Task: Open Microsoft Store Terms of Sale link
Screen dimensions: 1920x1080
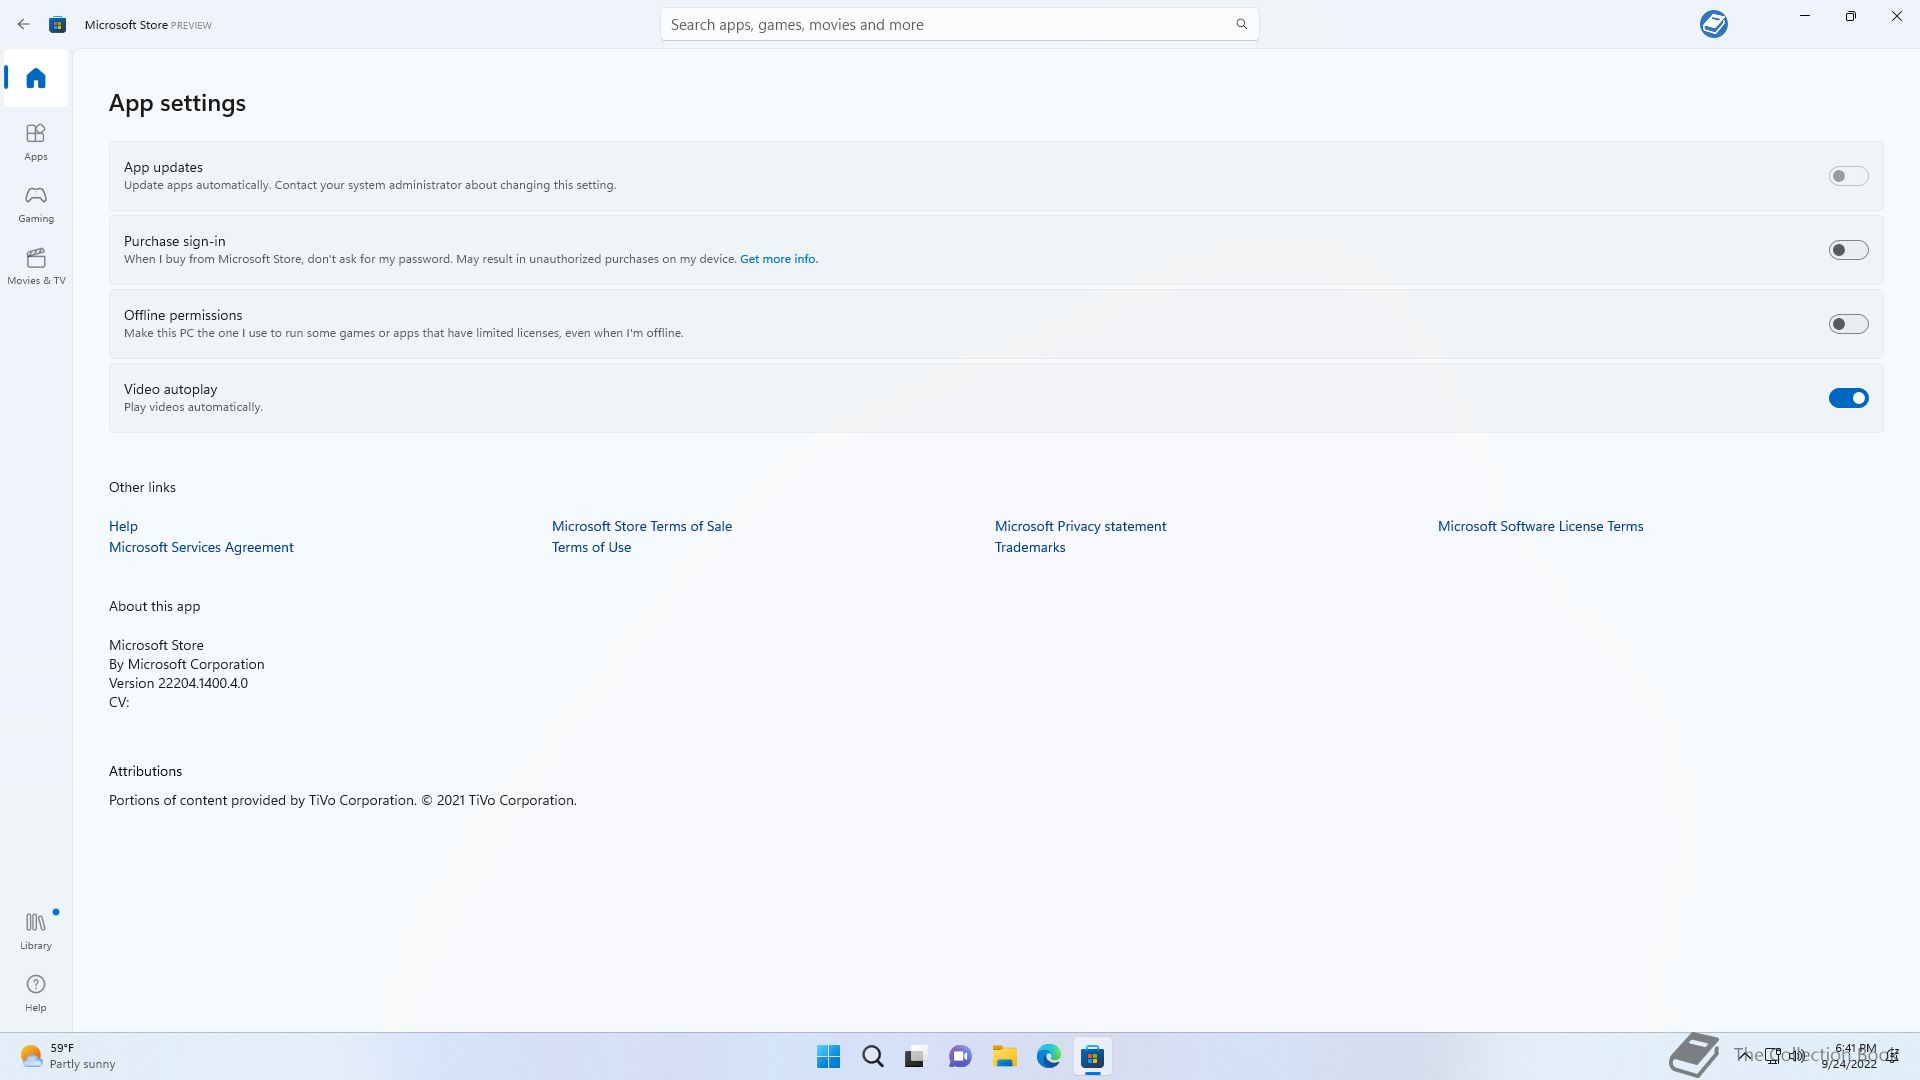Action: point(642,526)
